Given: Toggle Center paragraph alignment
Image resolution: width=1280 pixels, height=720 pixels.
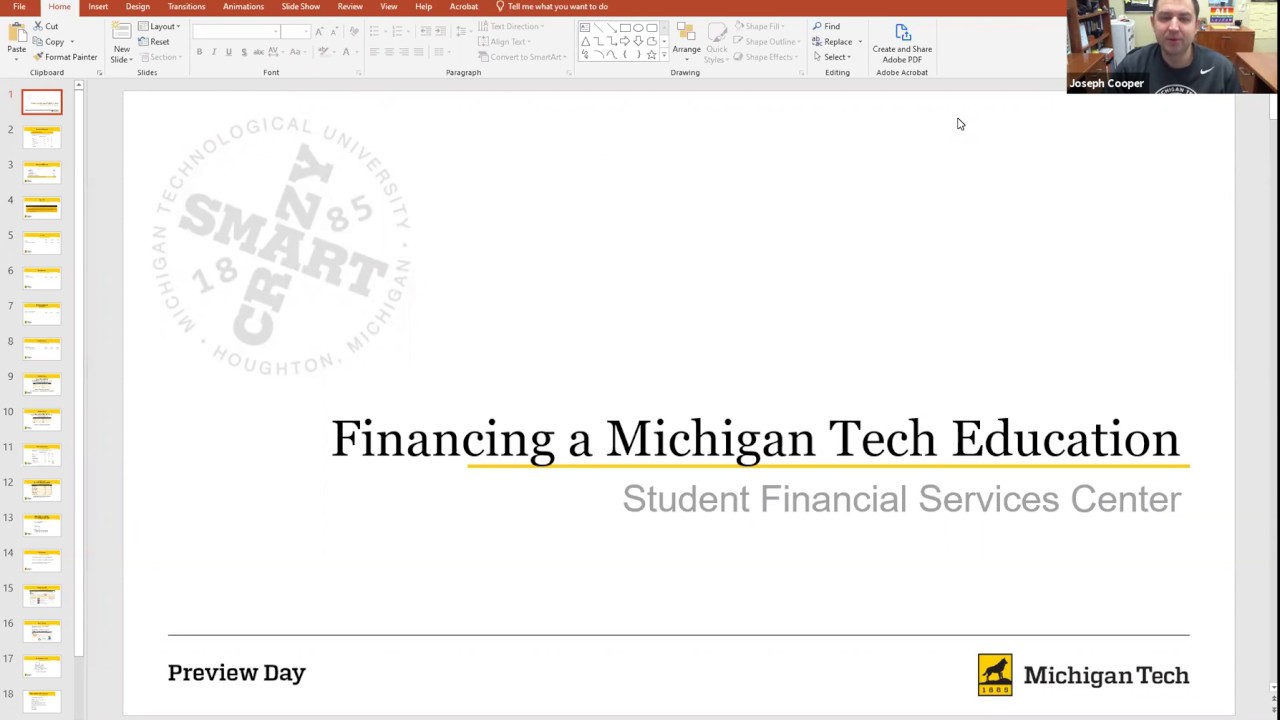Looking at the screenshot, I should tap(389, 52).
